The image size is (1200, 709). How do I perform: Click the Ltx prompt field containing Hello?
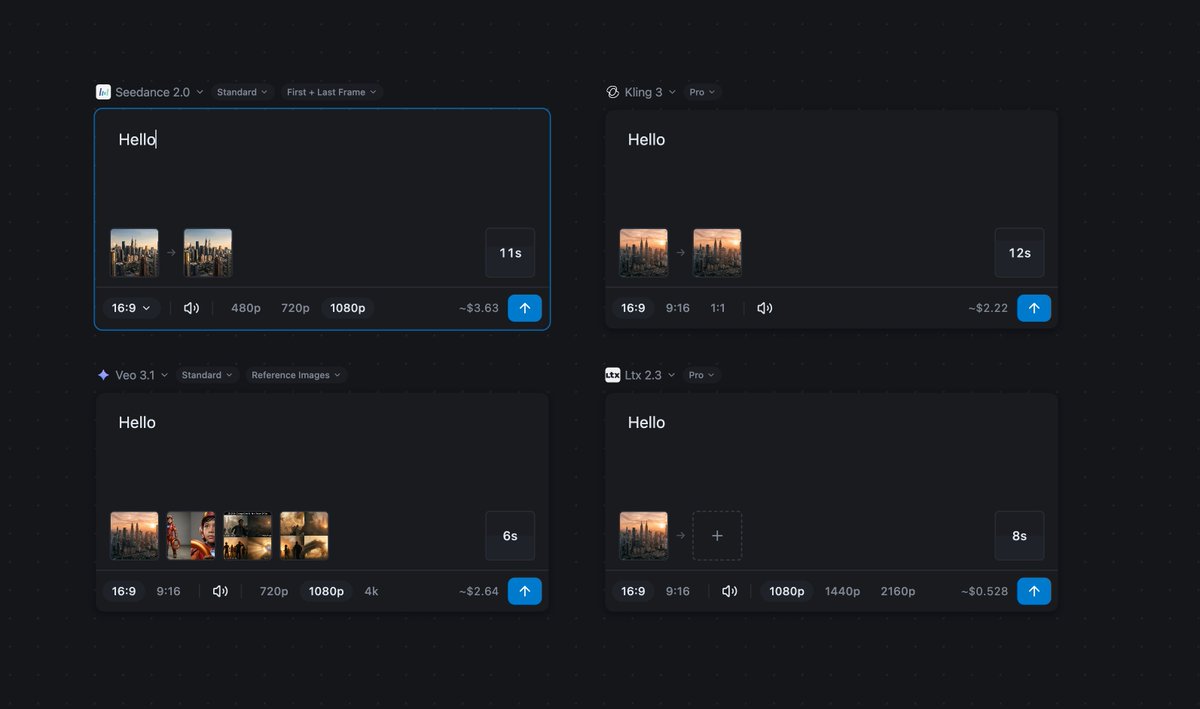point(832,451)
